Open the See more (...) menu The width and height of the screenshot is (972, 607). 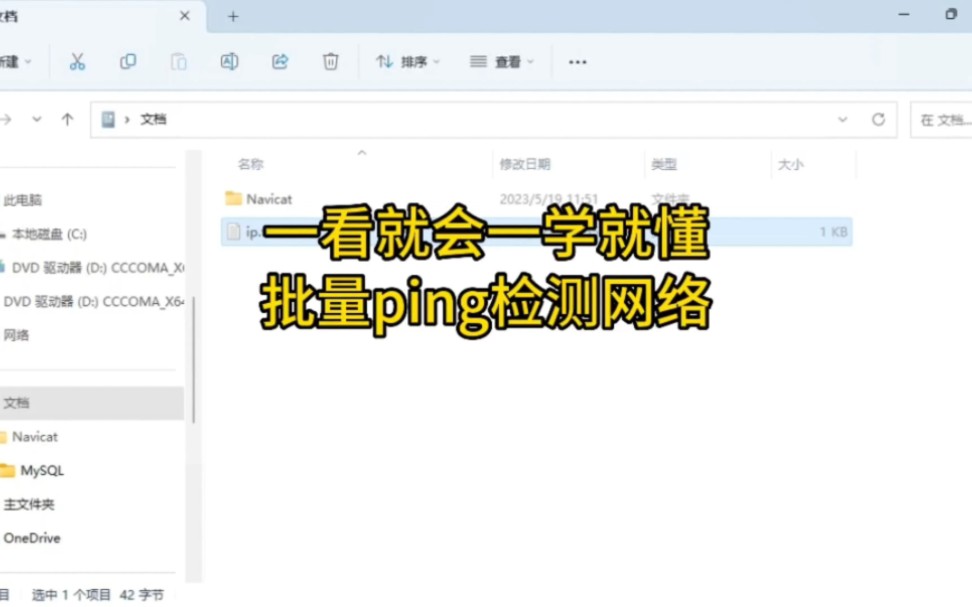pos(577,61)
